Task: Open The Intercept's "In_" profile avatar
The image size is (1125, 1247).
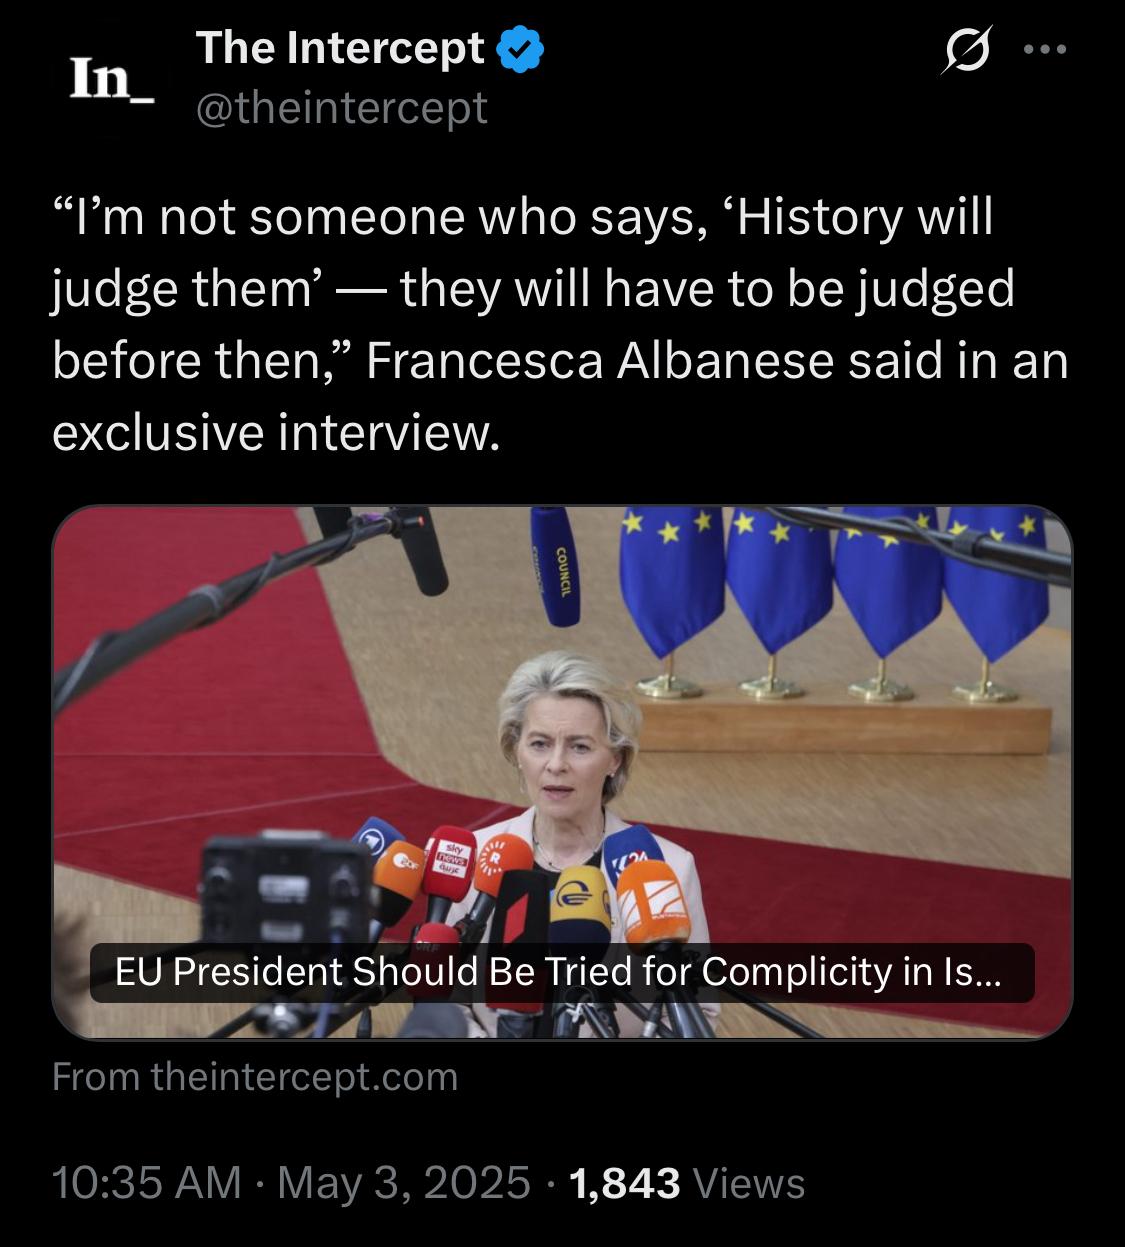Action: (110, 79)
